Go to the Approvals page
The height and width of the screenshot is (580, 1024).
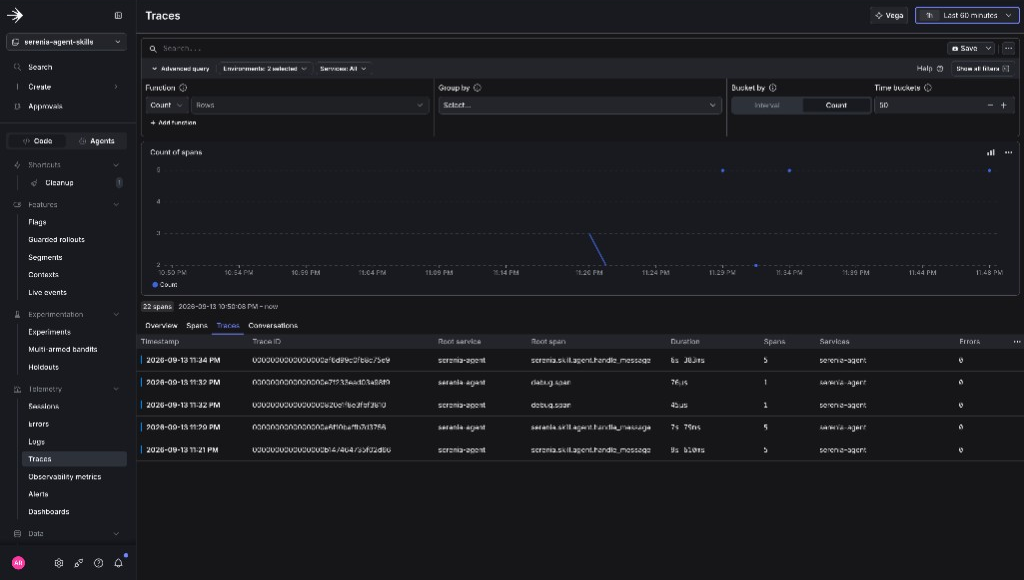(x=45, y=106)
